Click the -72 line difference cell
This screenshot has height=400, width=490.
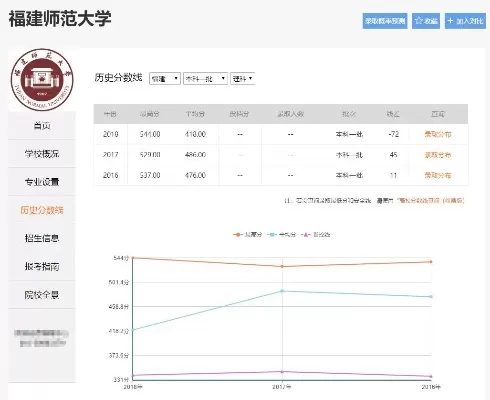point(393,134)
